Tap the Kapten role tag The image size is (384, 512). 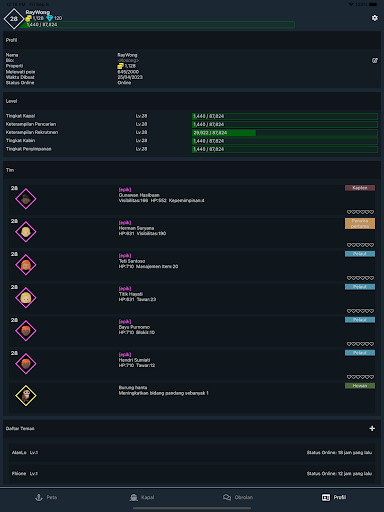(360, 188)
